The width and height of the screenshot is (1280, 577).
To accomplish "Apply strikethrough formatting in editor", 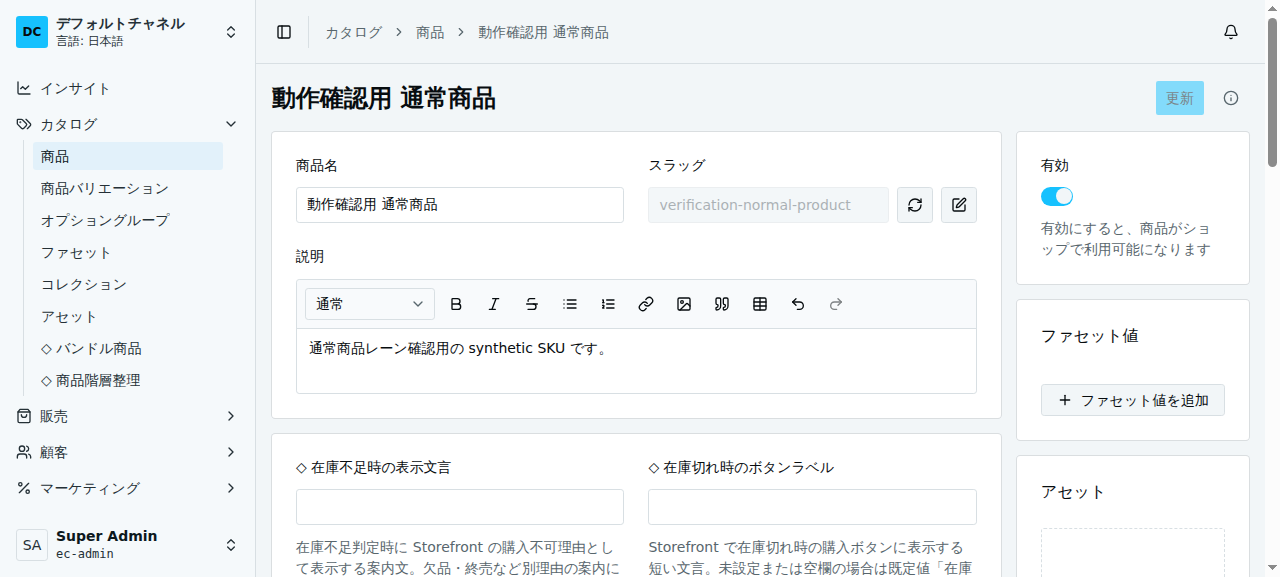I will (532, 304).
